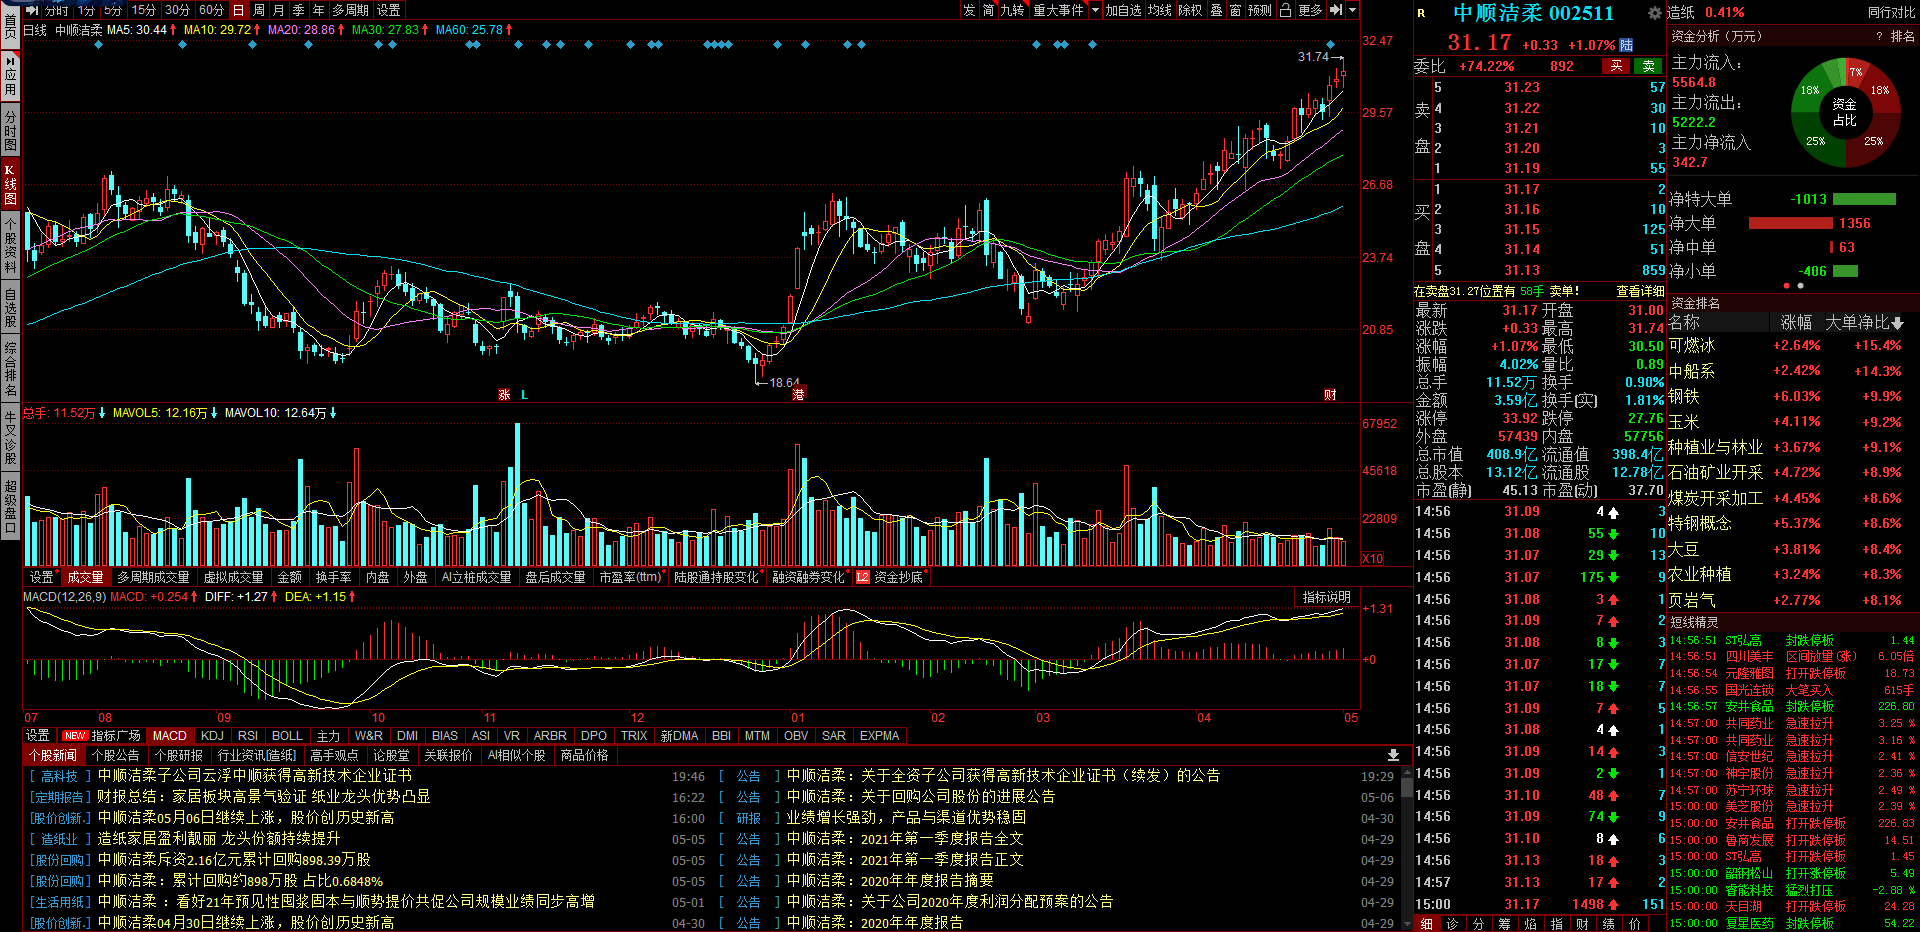
Task: Switch chart period to 60分
Action: [x=212, y=10]
